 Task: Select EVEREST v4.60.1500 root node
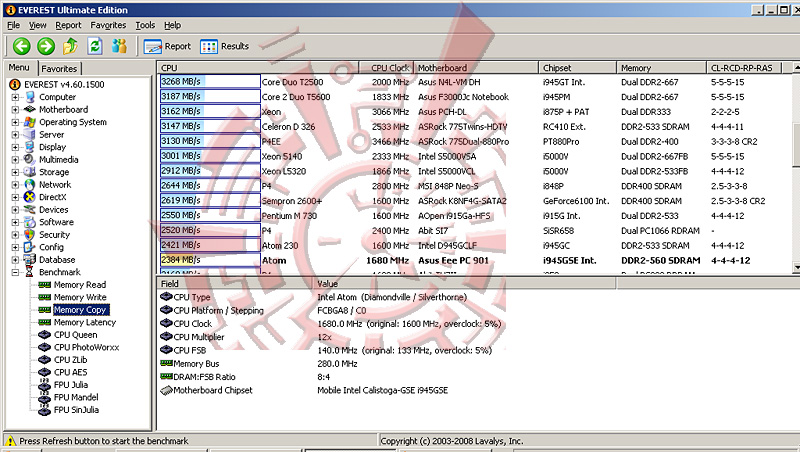[64, 85]
